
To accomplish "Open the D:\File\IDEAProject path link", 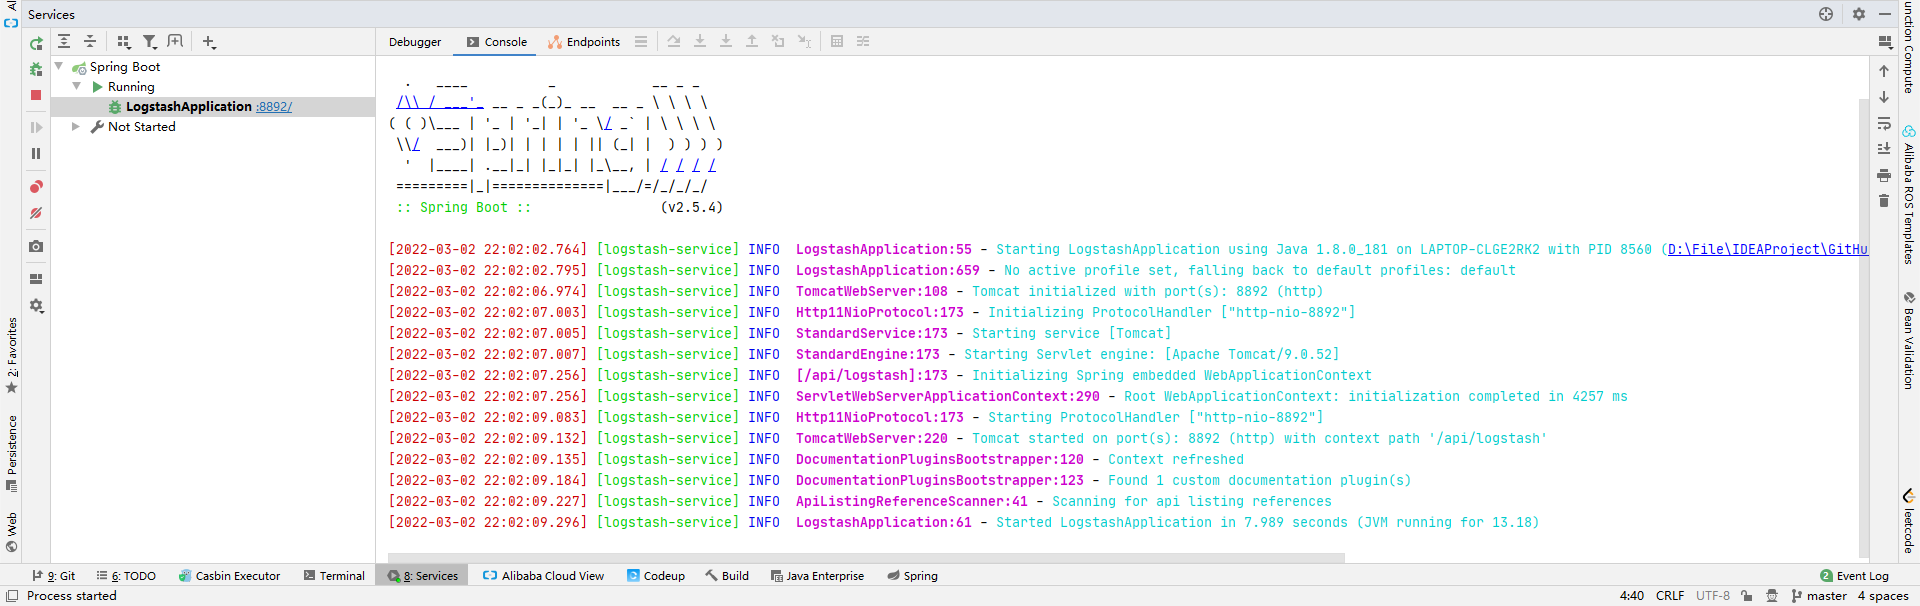I will pos(1767,249).
